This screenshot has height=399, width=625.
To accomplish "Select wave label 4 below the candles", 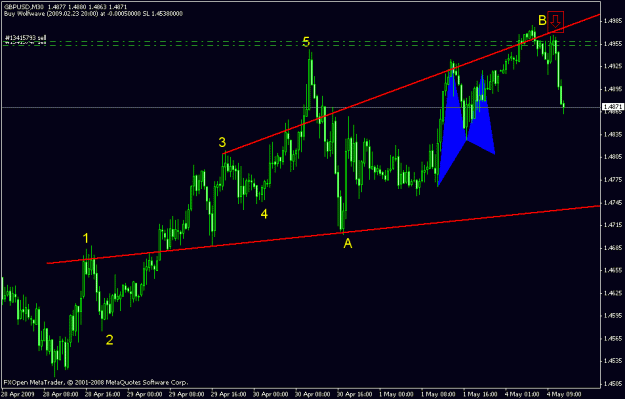I will [264, 214].
